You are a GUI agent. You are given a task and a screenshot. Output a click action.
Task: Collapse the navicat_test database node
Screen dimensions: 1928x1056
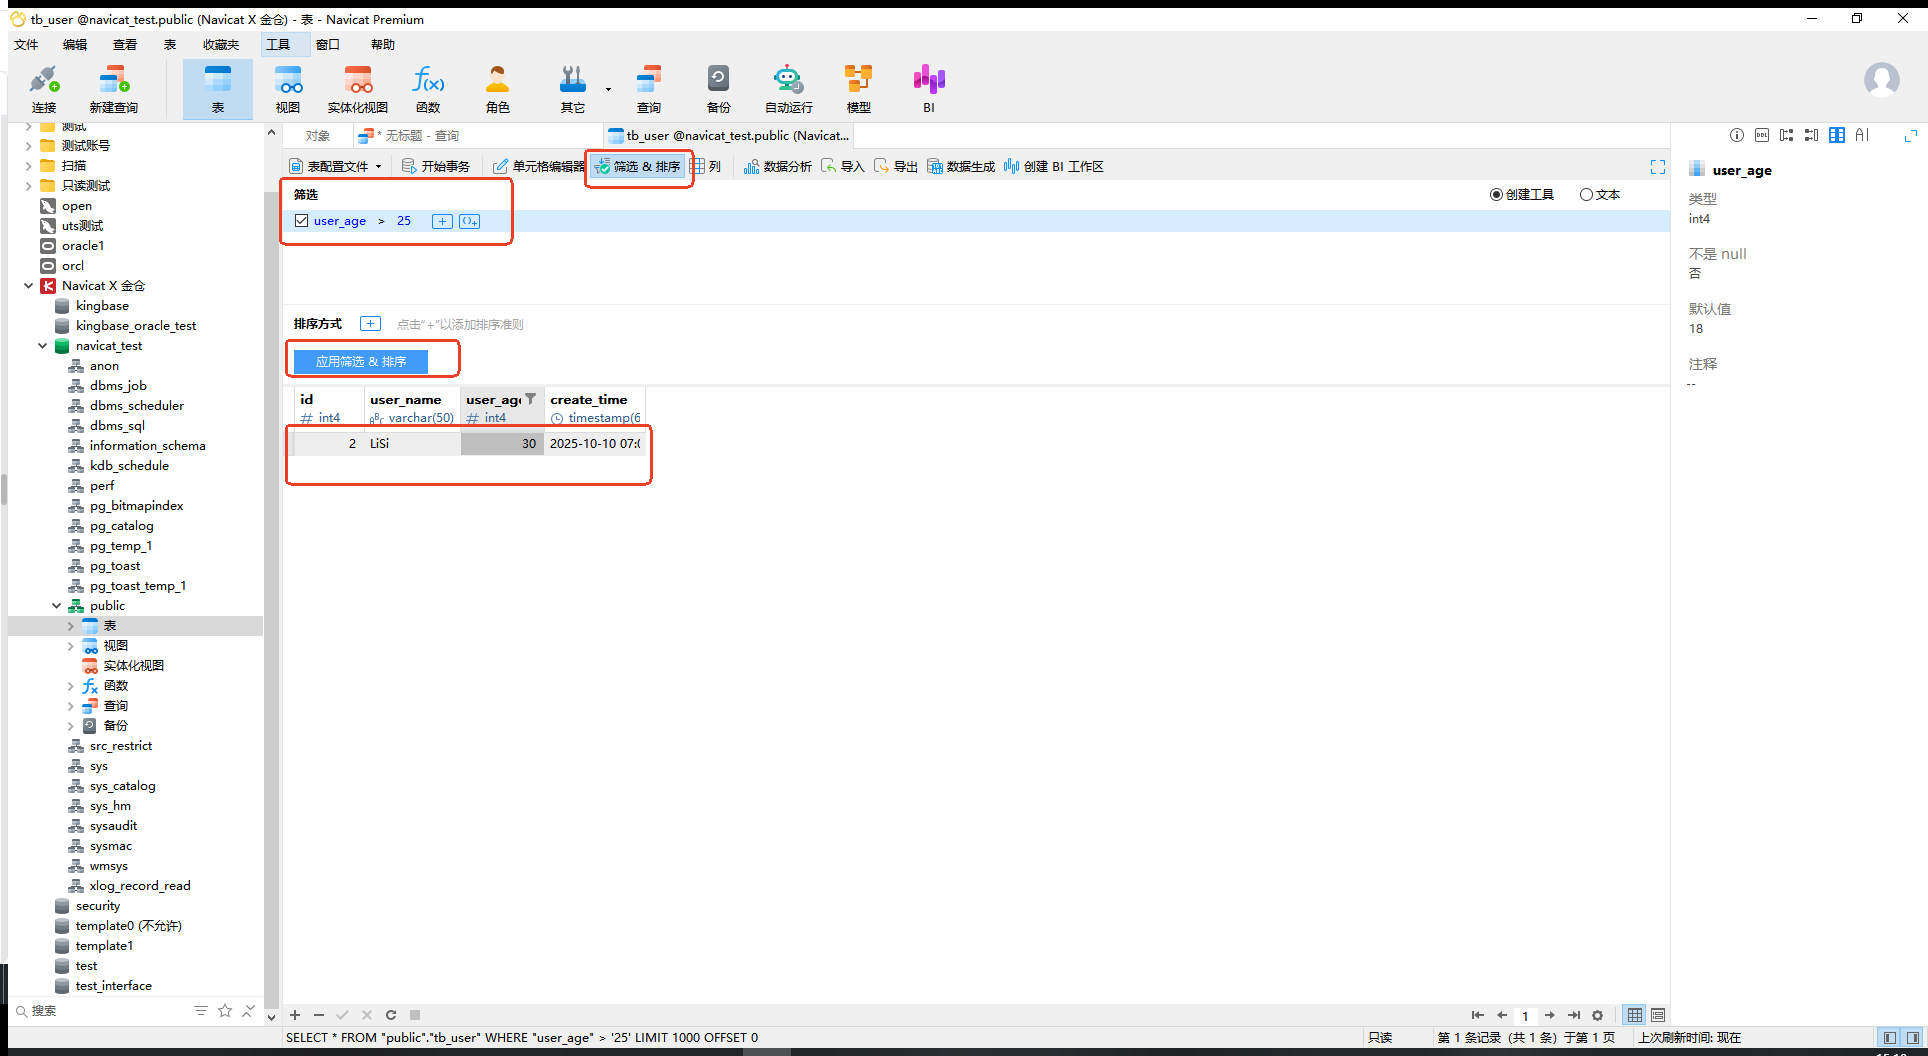click(x=42, y=346)
